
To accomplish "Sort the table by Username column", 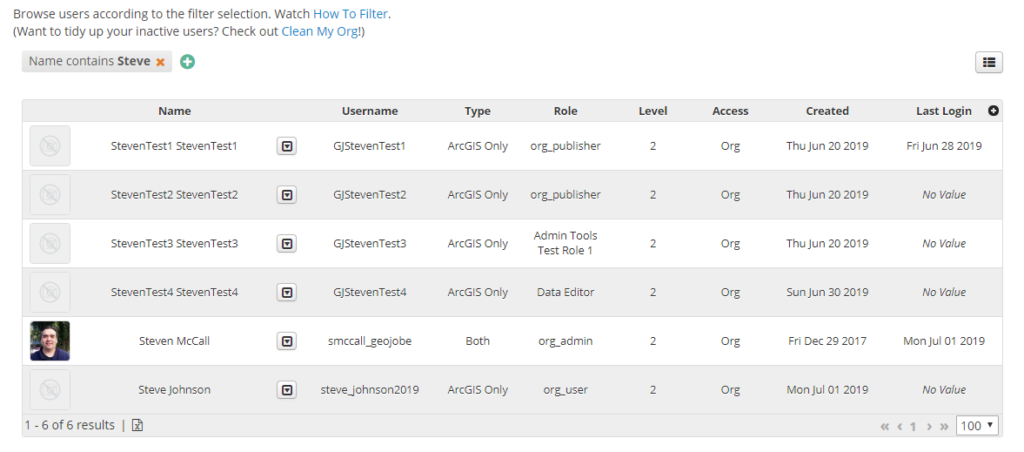I will point(369,111).
